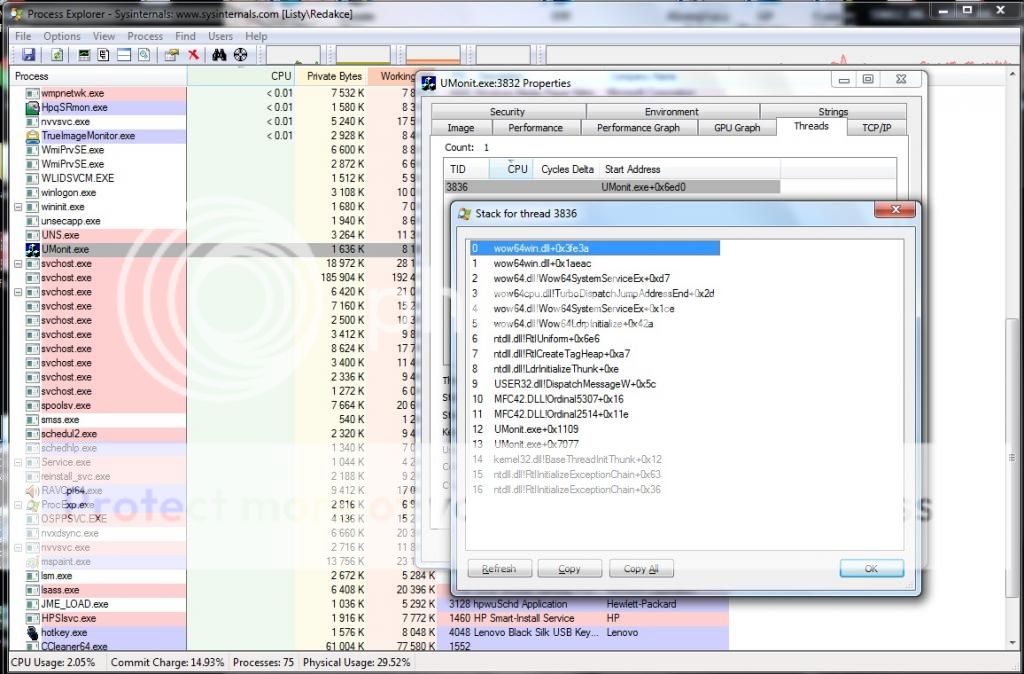Screen dimensions: 1024x674
Task: Sort by the Private Bytes column header
Action: (x=331, y=76)
